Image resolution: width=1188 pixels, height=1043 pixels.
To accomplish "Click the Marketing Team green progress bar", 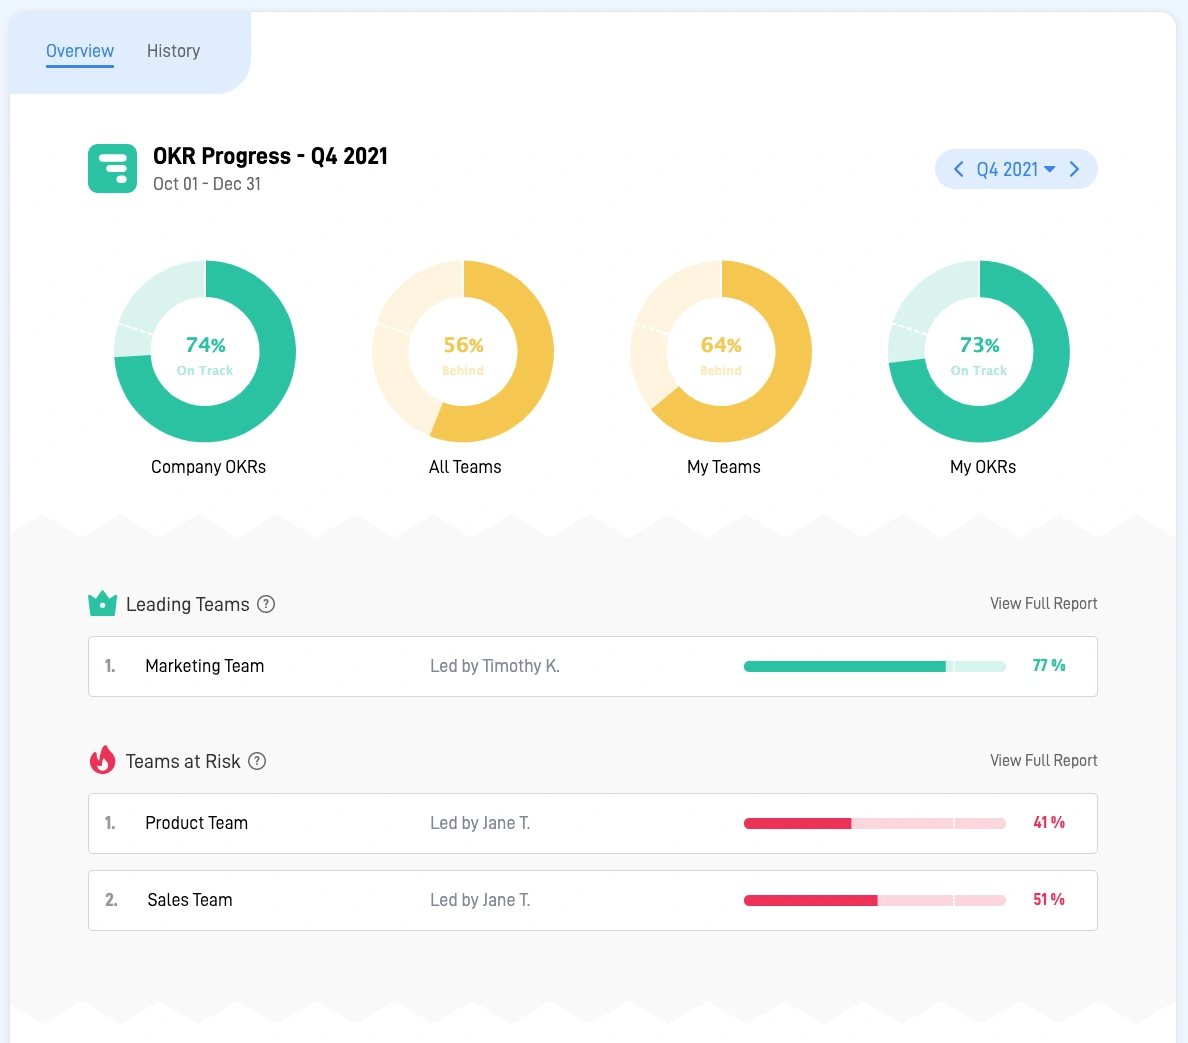I will [875, 667].
